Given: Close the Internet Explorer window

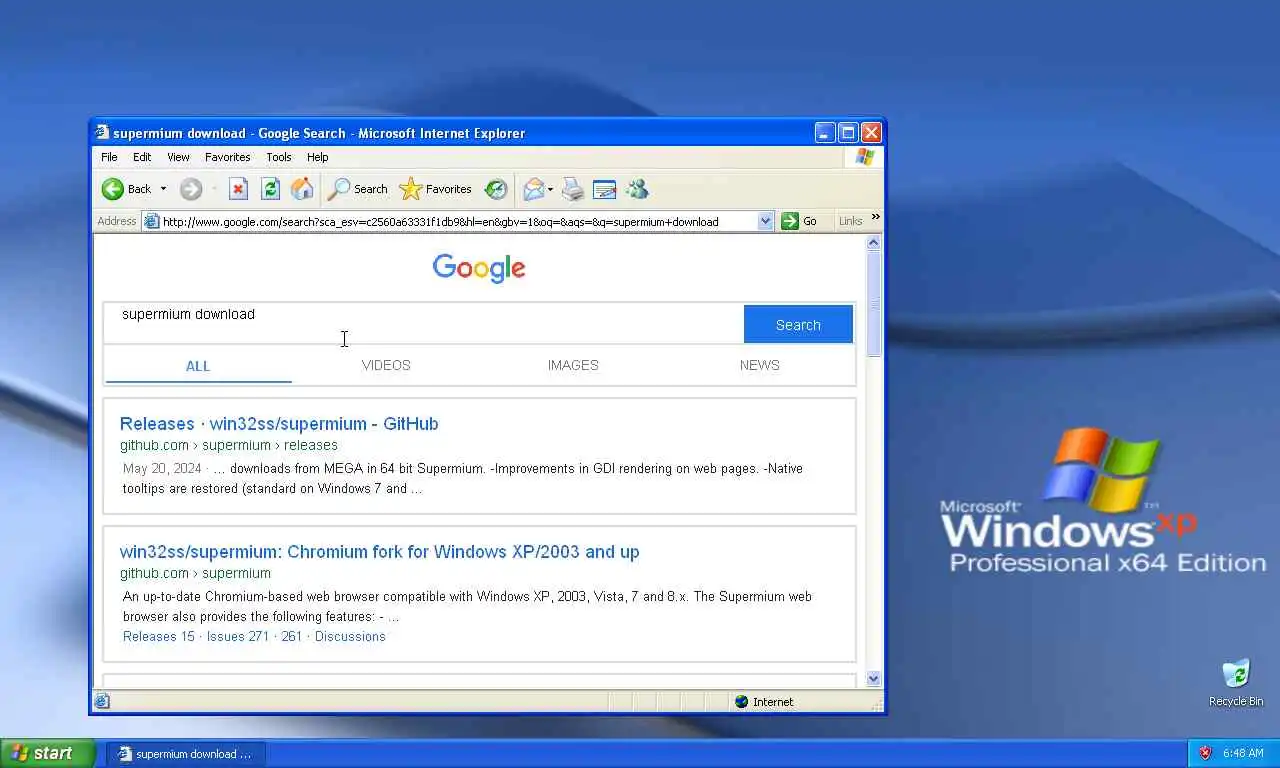Looking at the screenshot, I should tap(871, 132).
